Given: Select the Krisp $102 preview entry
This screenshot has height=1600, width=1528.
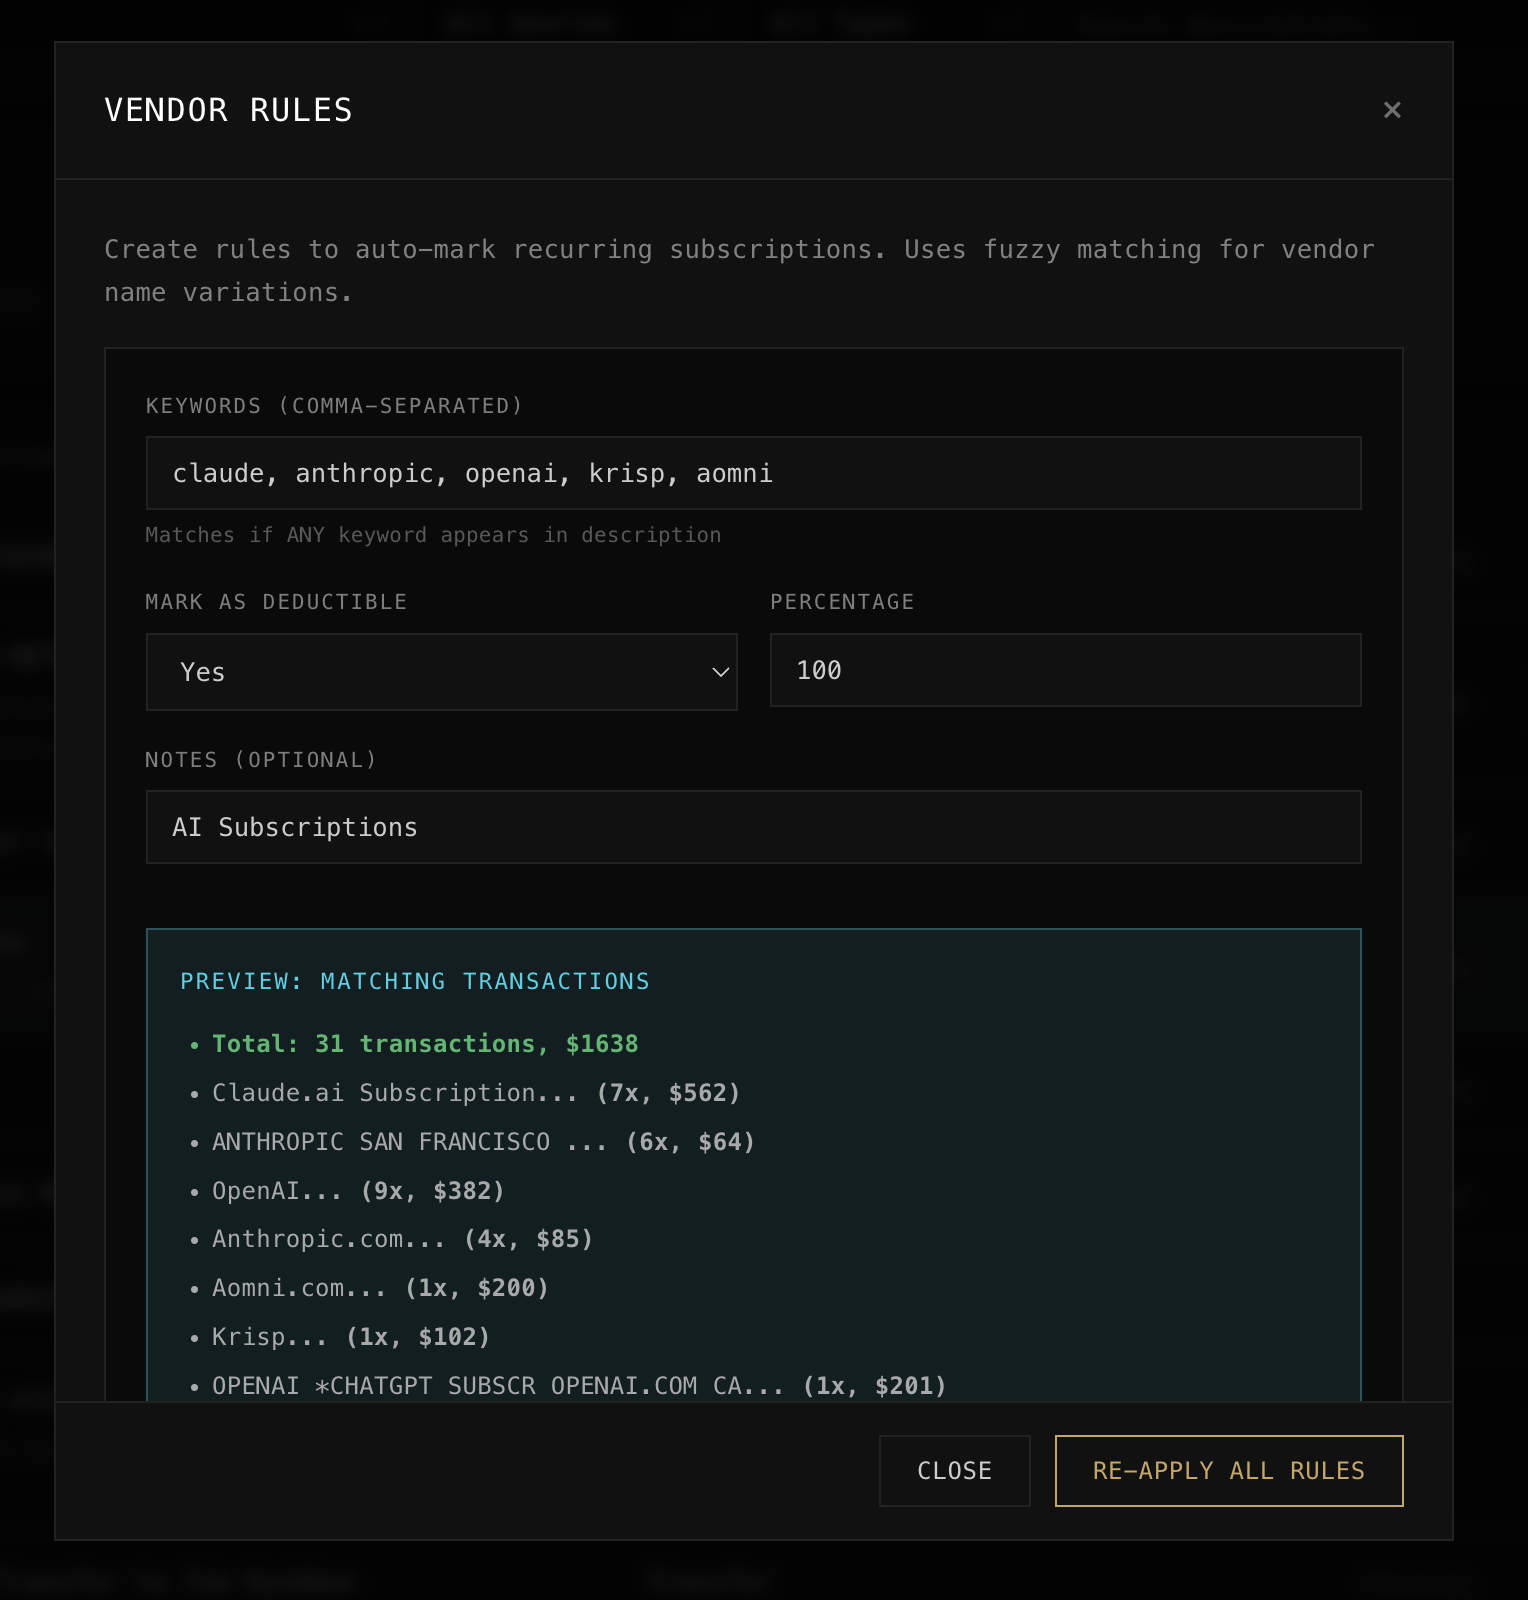Looking at the screenshot, I should 350,1337.
